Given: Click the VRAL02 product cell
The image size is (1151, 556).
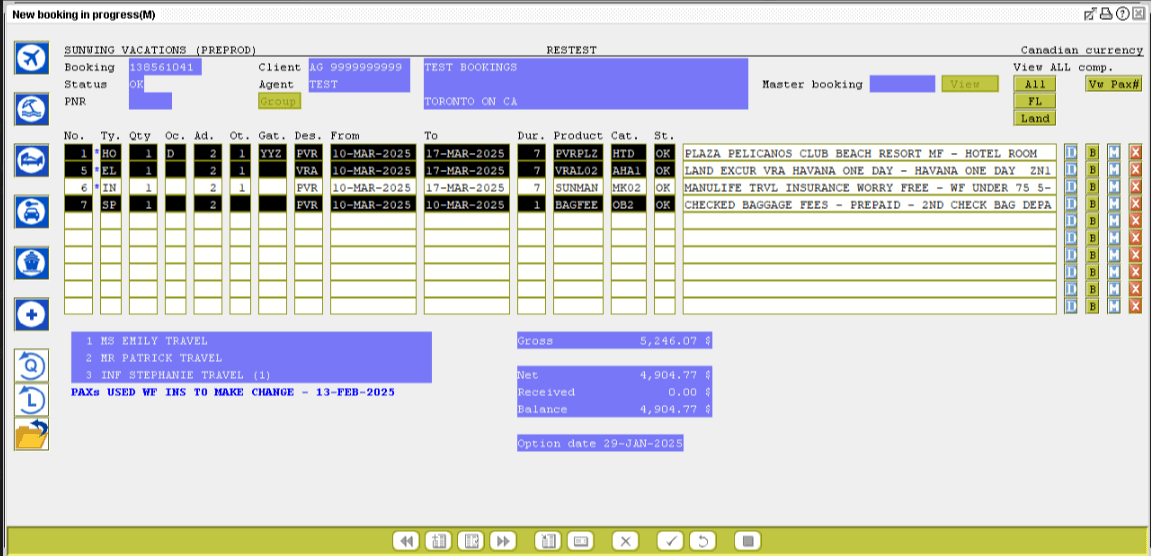Looking at the screenshot, I should (x=578, y=170).
